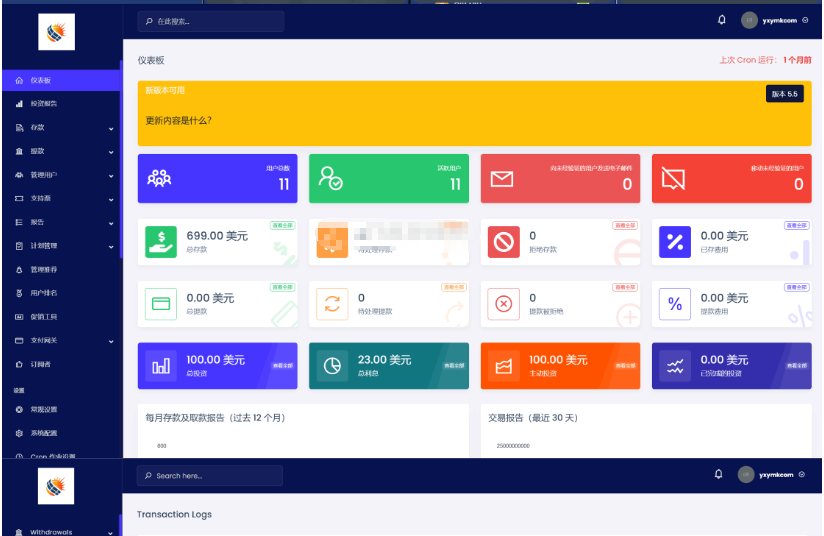This screenshot has width=824, height=536.
Task: Click 查看全部 on the 699.00 美元 总存款 card
Action: (283, 225)
